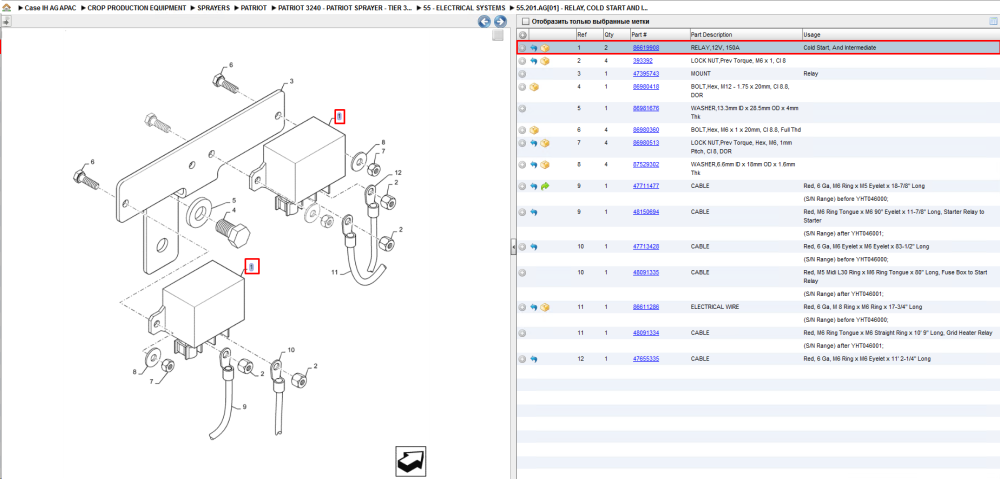Open part number link 48150694

[x=645, y=212]
